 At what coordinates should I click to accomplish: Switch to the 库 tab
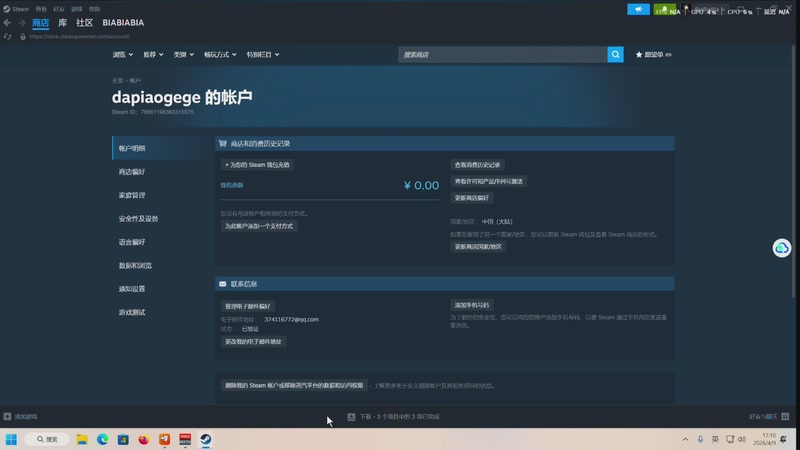(62, 22)
